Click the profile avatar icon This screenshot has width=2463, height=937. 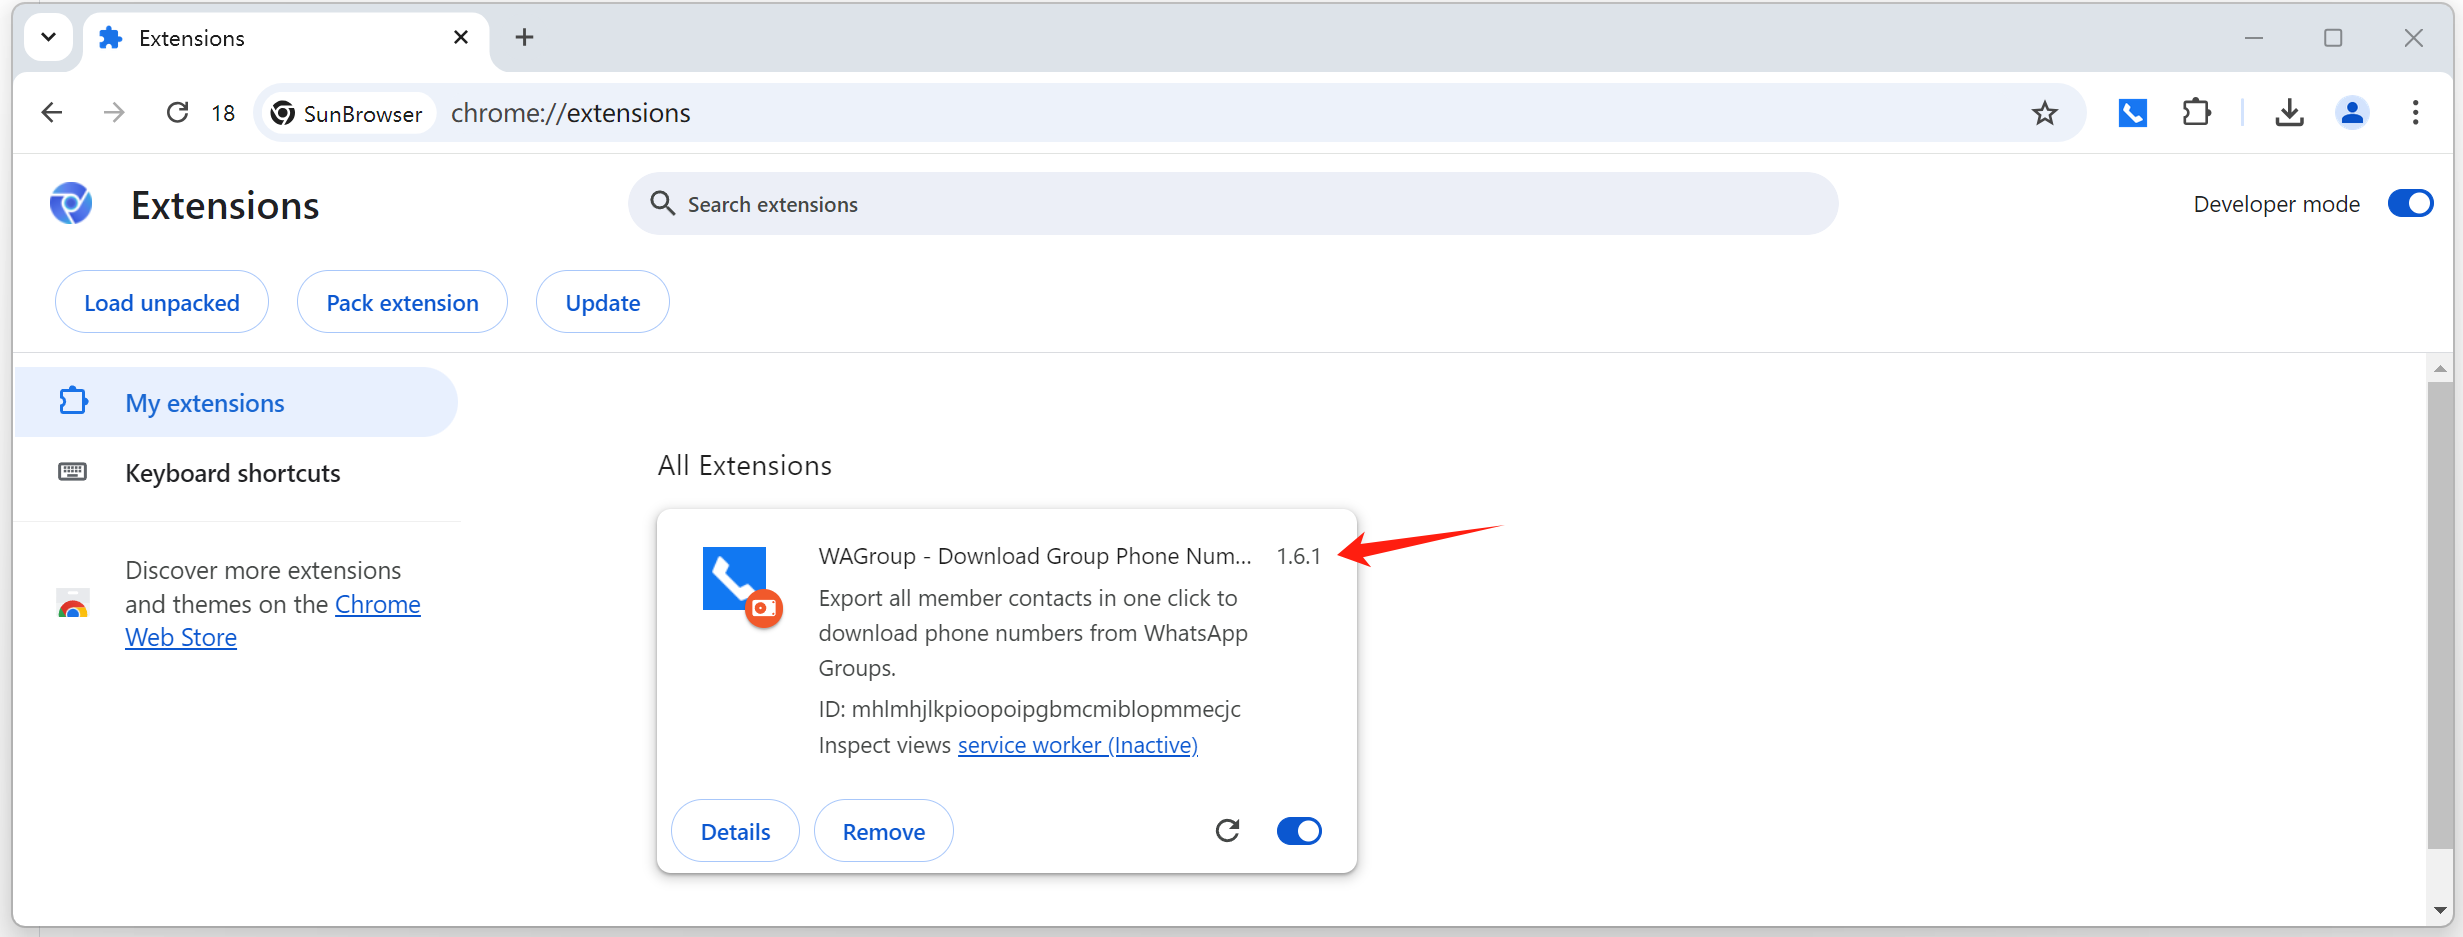click(x=2352, y=113)
